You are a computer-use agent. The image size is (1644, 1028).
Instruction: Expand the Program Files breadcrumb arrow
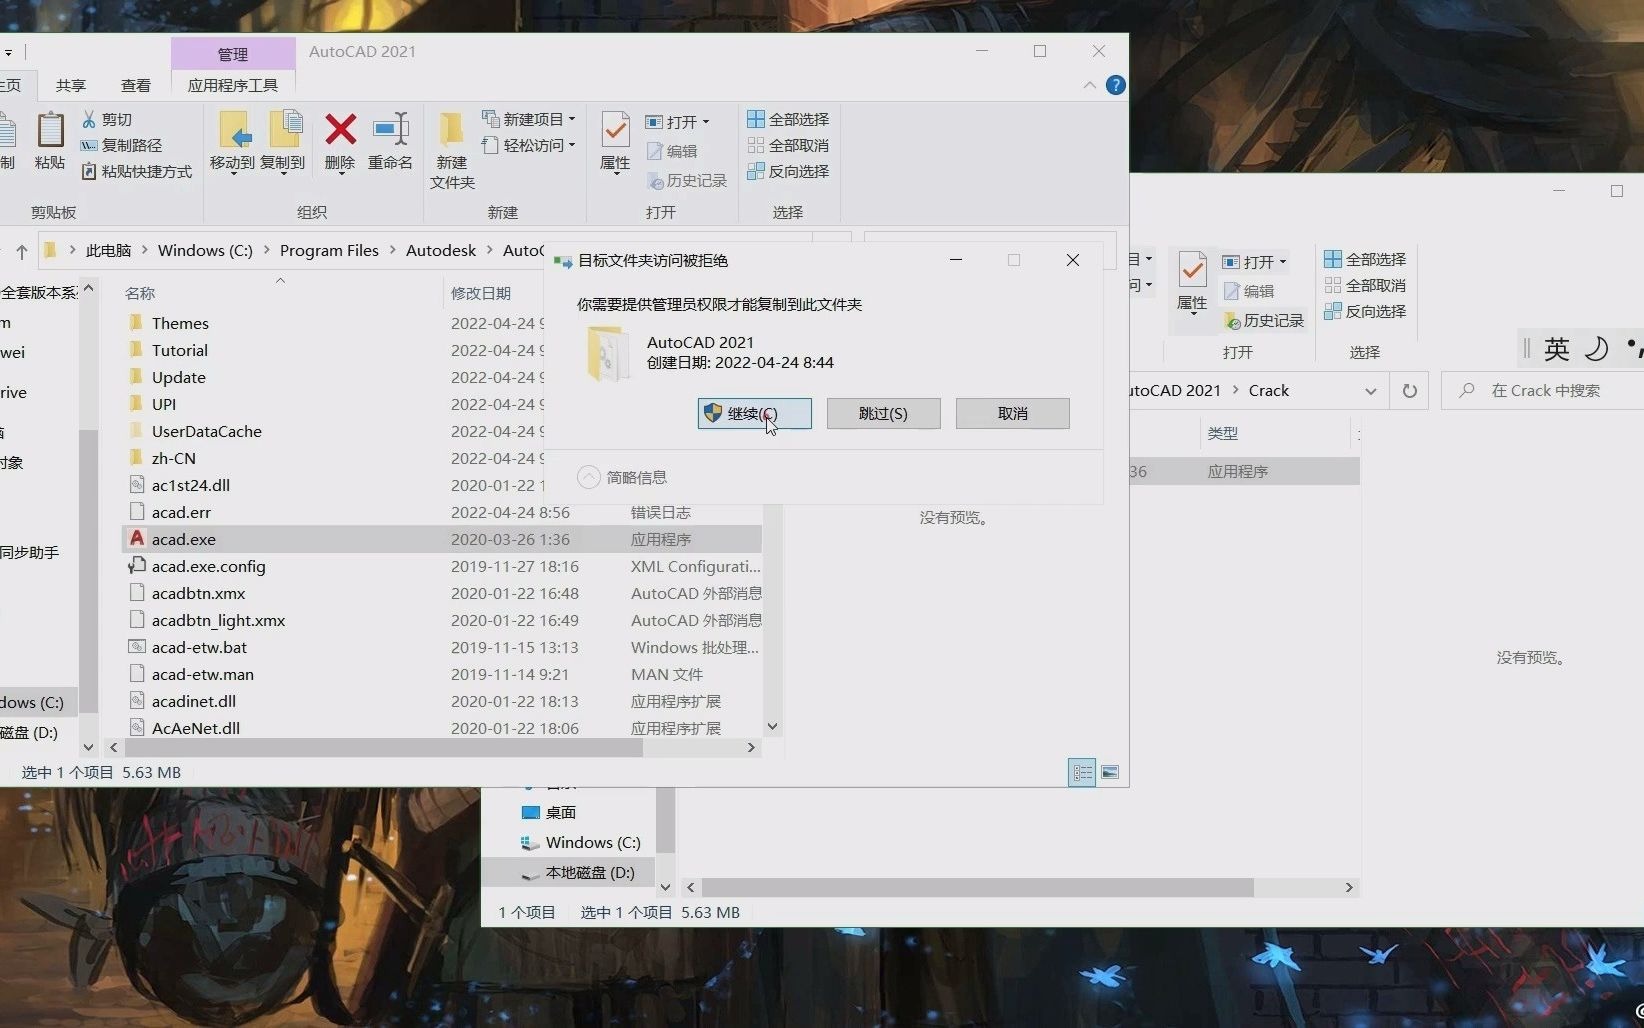392,251
